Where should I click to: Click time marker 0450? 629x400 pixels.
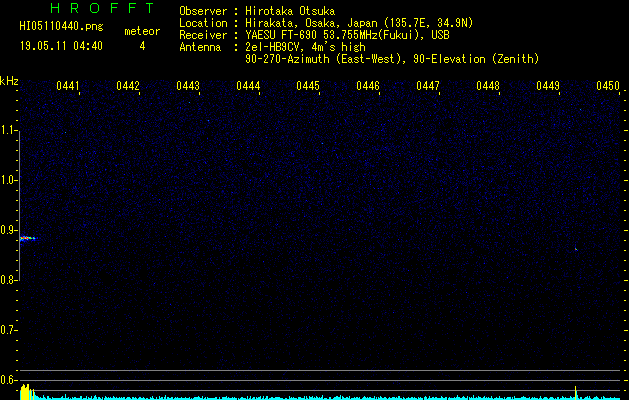608,86
